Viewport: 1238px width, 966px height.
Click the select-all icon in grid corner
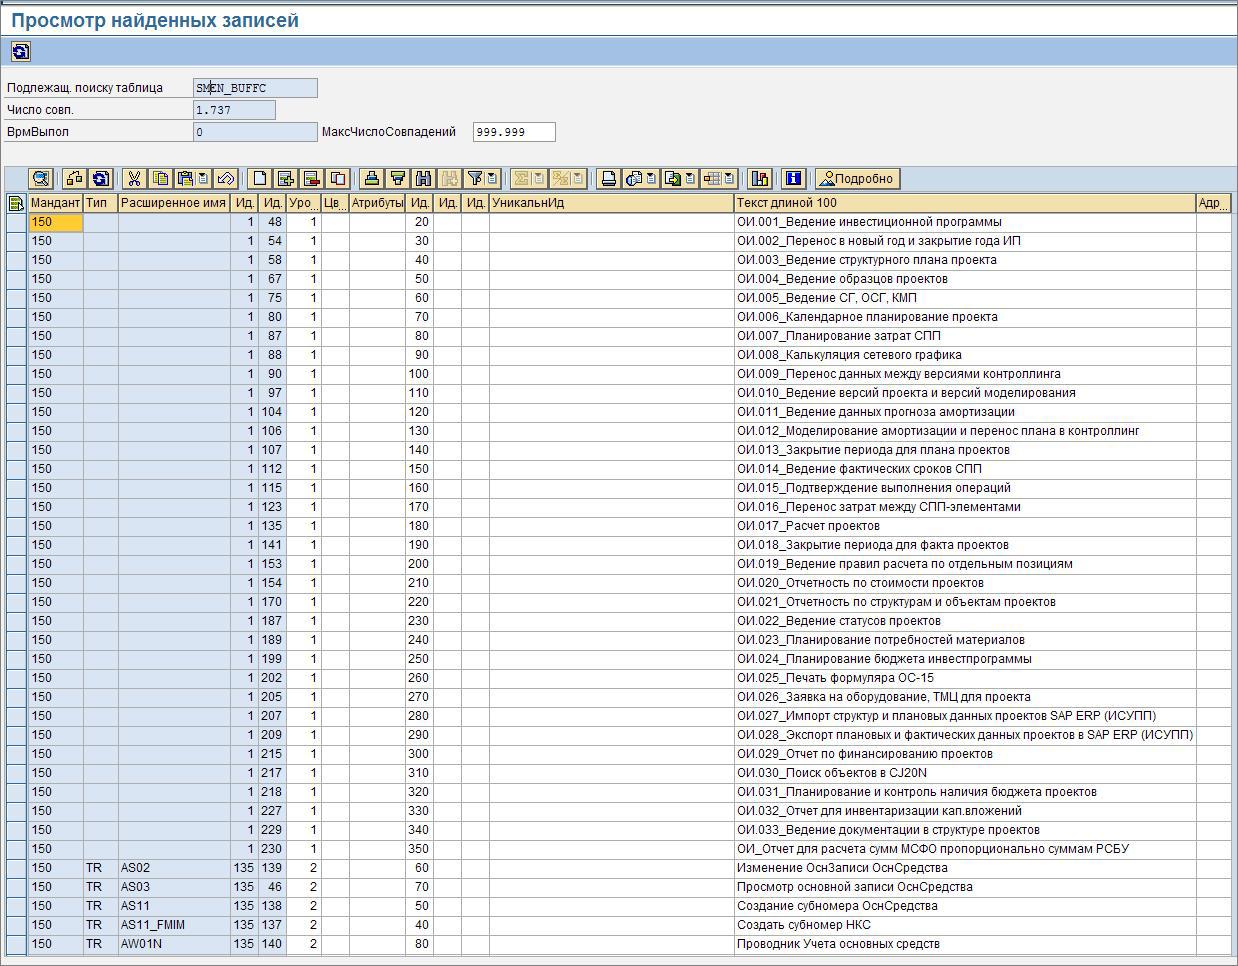coord(16,203)
